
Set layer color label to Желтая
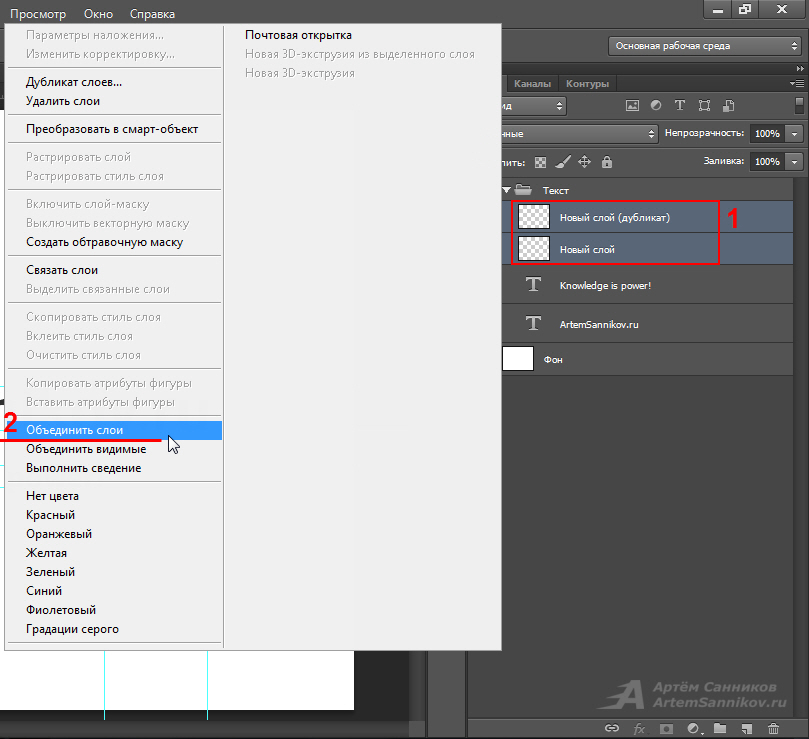[x=114, y=553]
